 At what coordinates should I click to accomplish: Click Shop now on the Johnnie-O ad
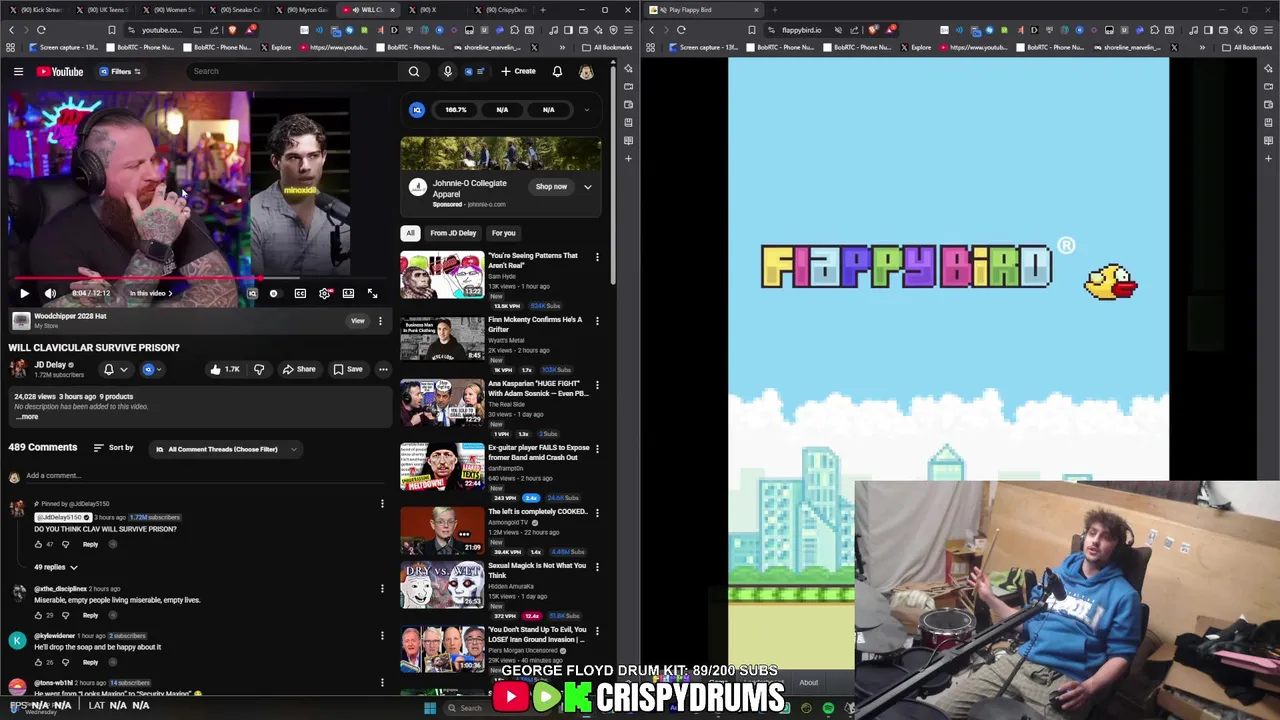click(x=551, y=186)
